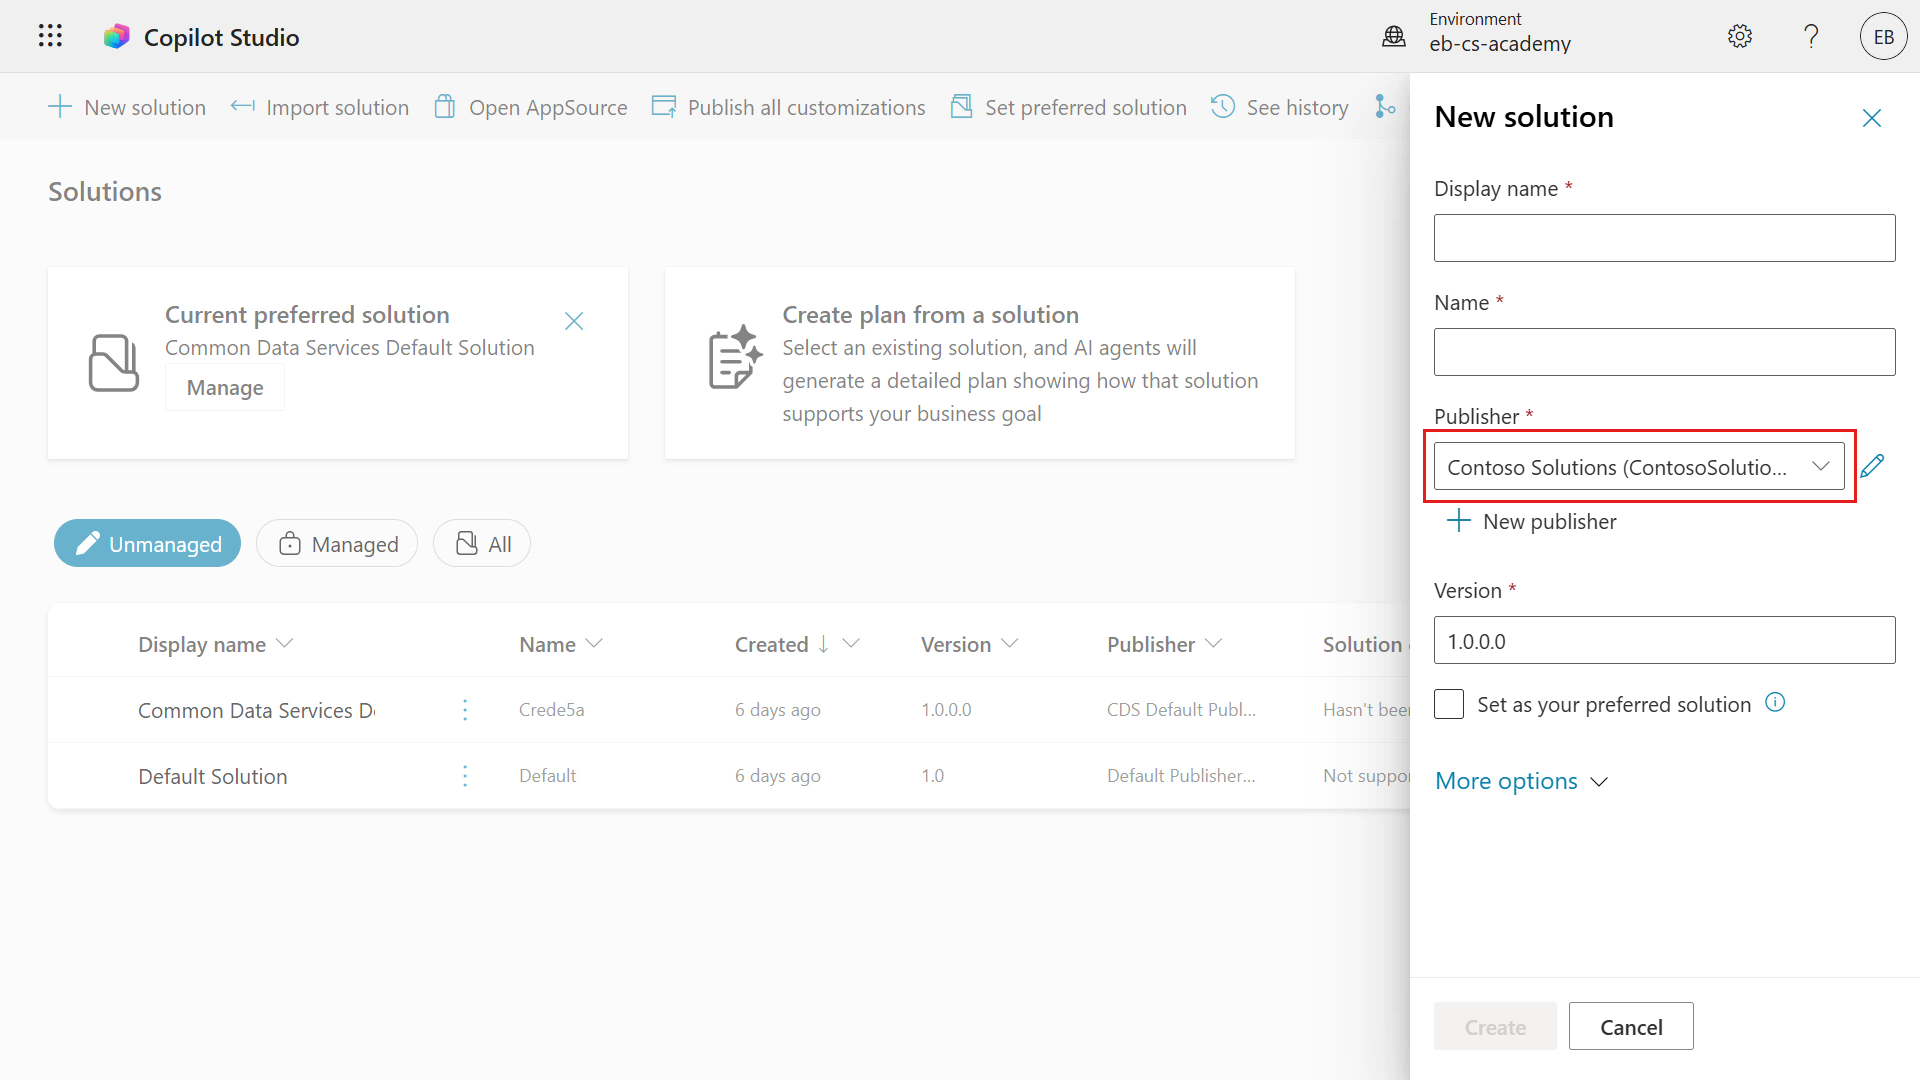Click Set preferred solution in toolbar
Screen dimensions: 1920x1080
tap(1068, 107)
